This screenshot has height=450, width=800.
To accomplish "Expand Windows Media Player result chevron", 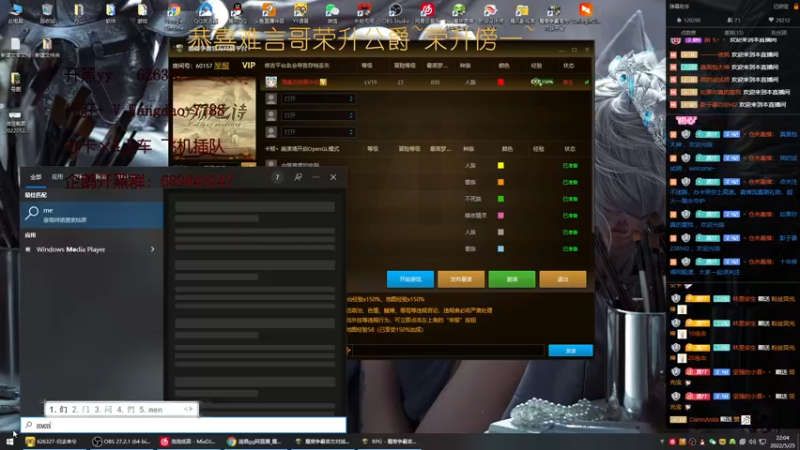I will point(153,249).
